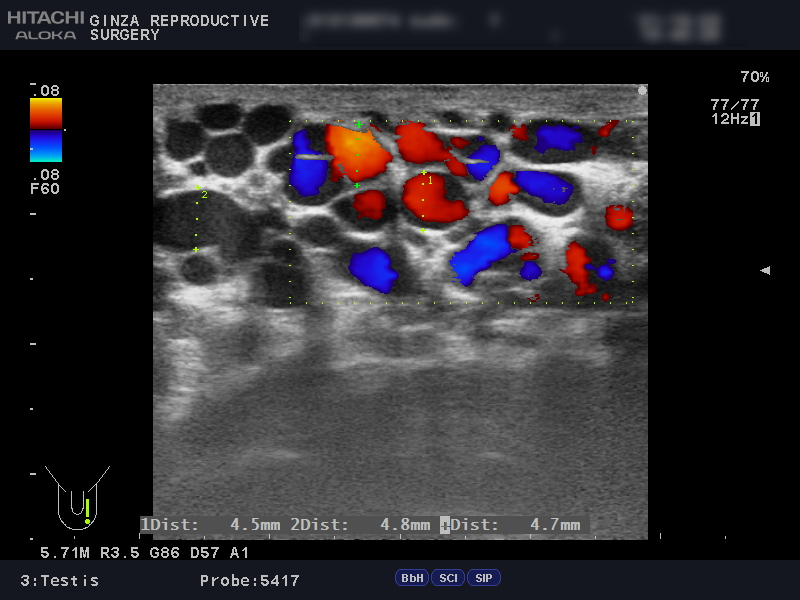
Task: Click the focus position arrow marker
Action: (x=765, y=270)
